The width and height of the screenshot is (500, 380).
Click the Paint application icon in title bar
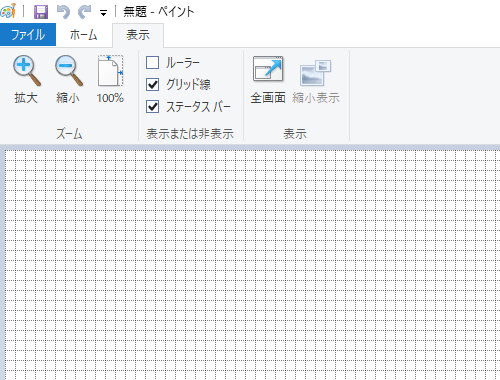click(8, 11)
